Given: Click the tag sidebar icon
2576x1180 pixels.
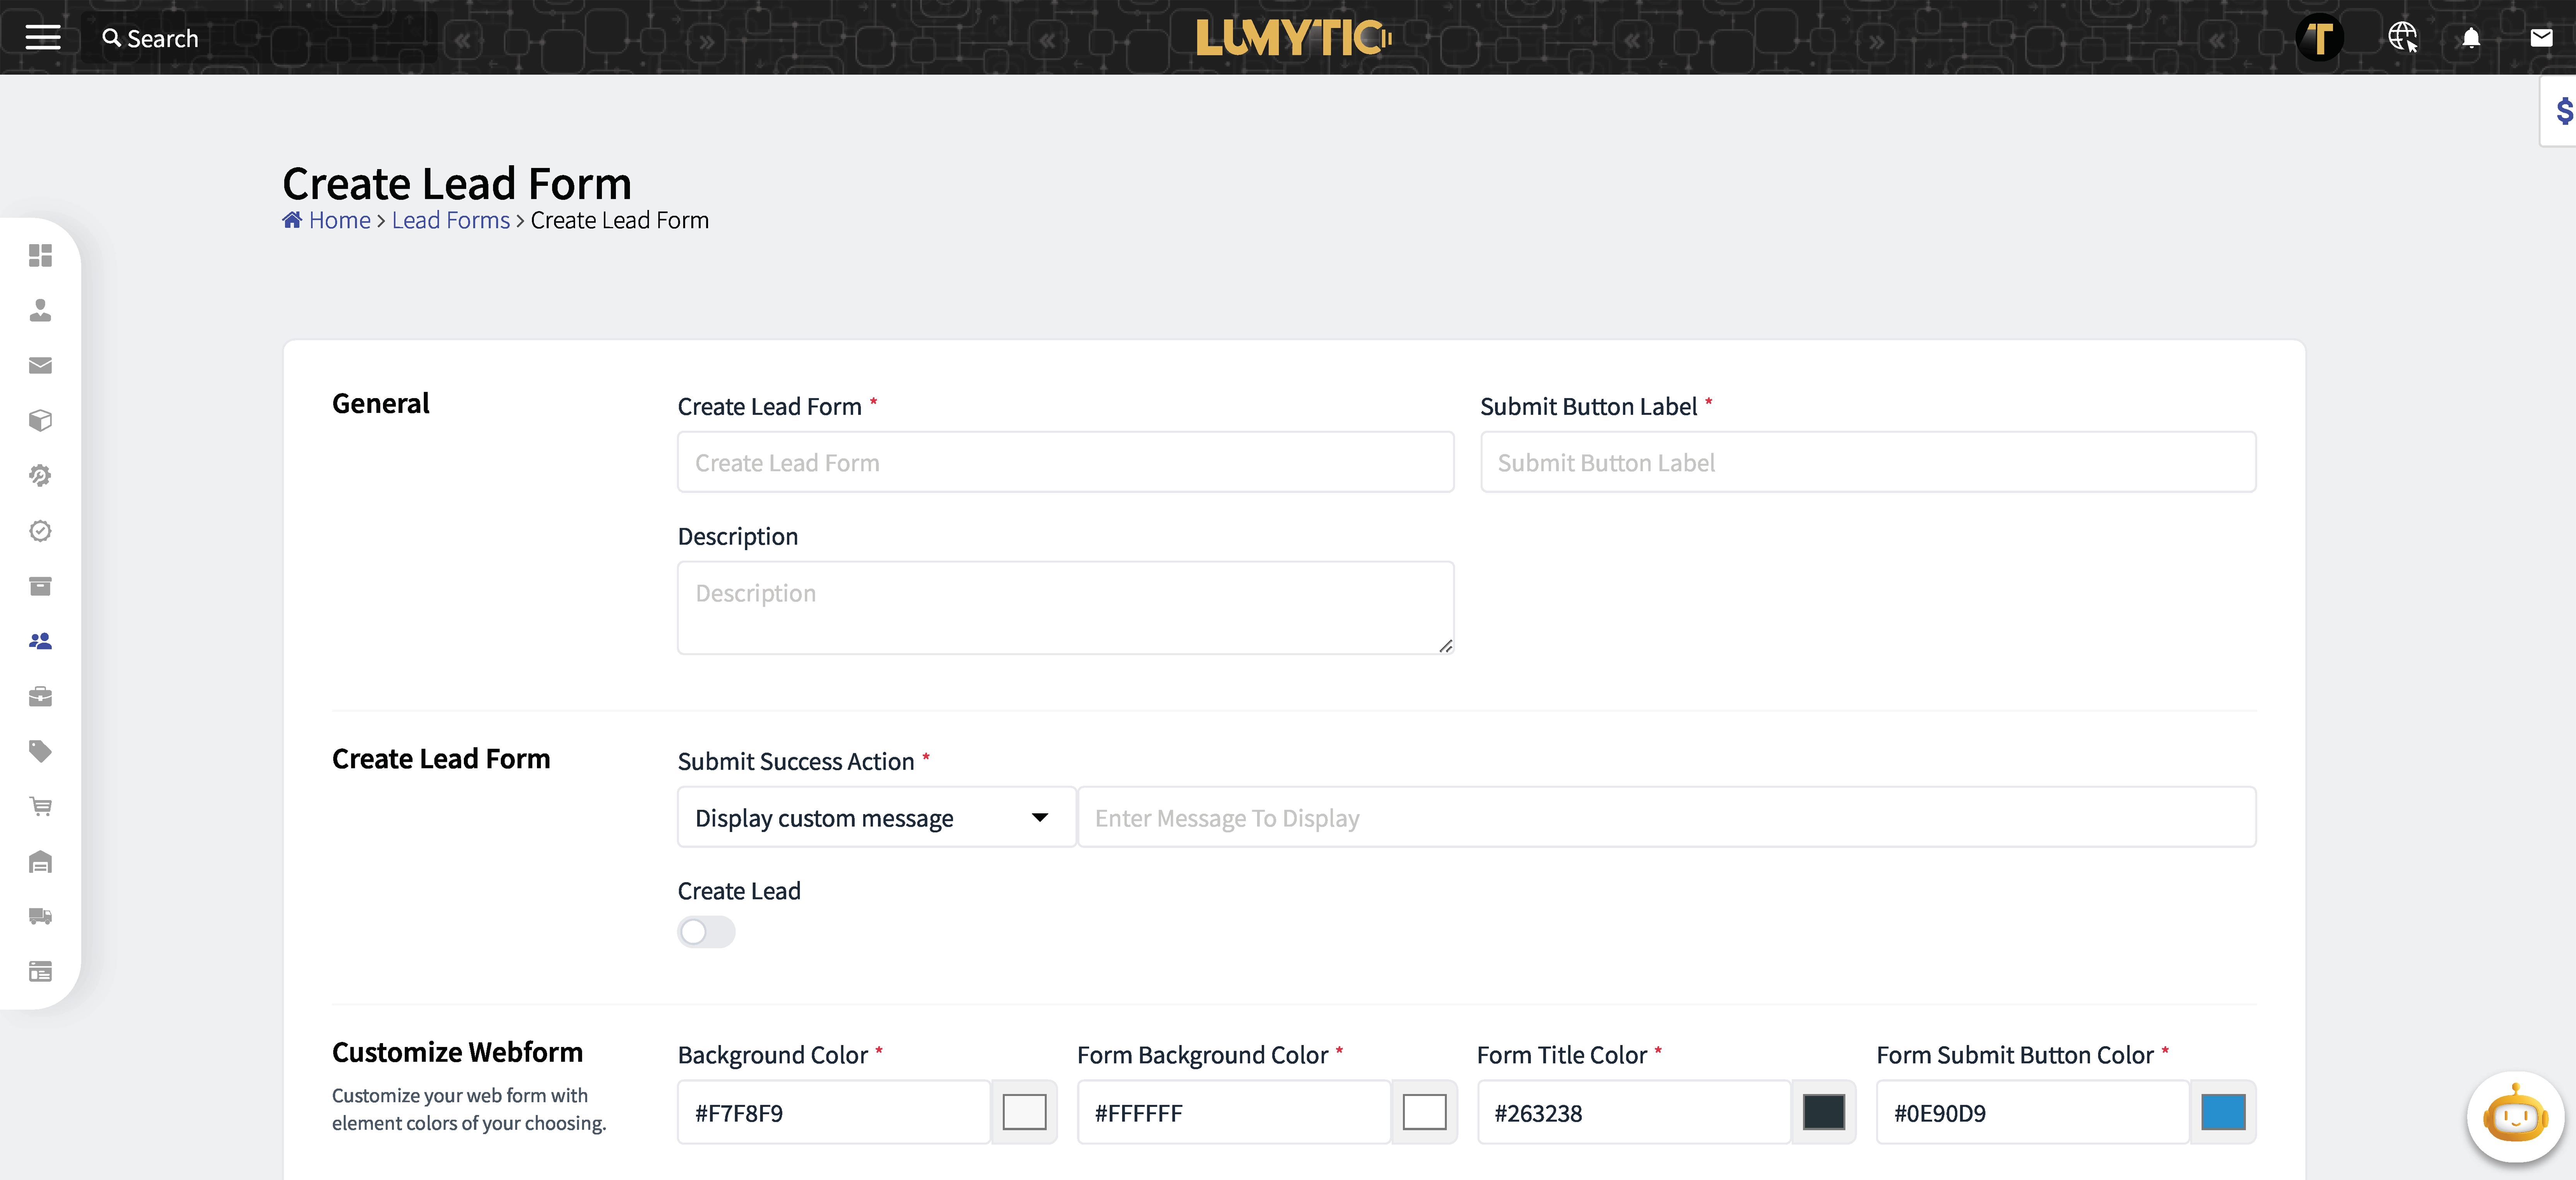Looking at the screenshot, I should (x=40, y=751).
